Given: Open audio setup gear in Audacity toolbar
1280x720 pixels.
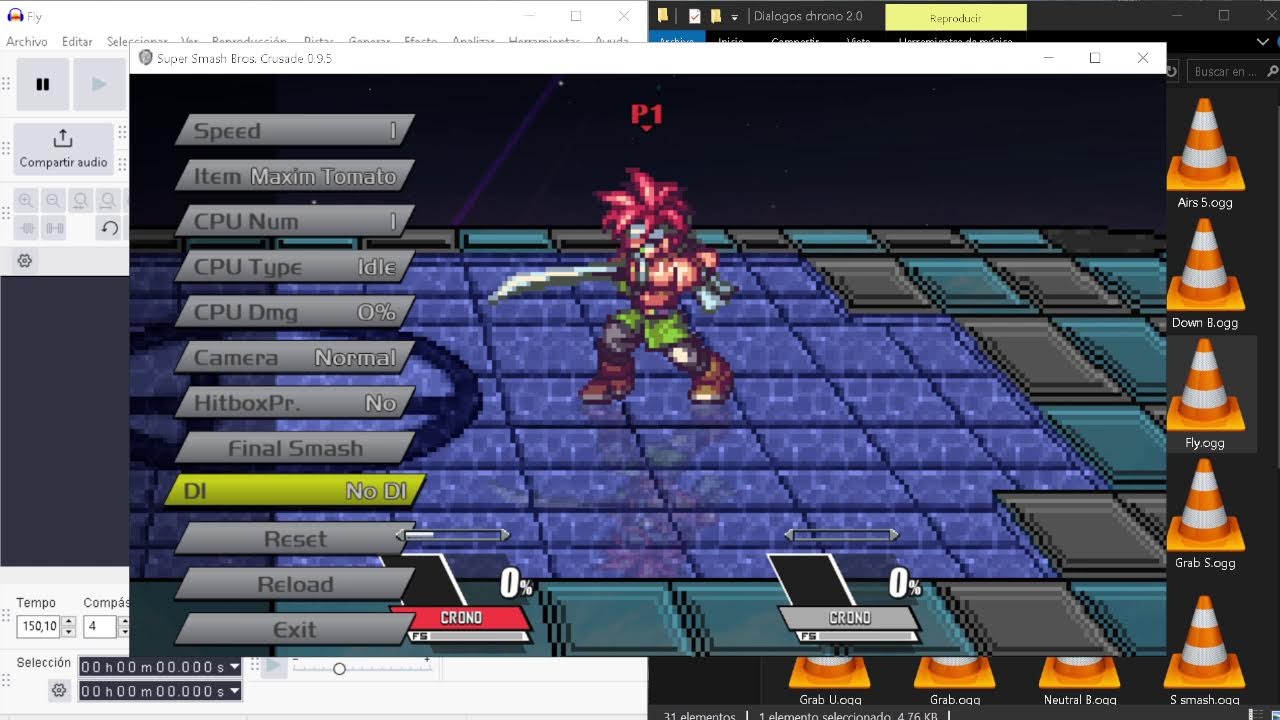Looking at the screenshot, I should point(25,261).
